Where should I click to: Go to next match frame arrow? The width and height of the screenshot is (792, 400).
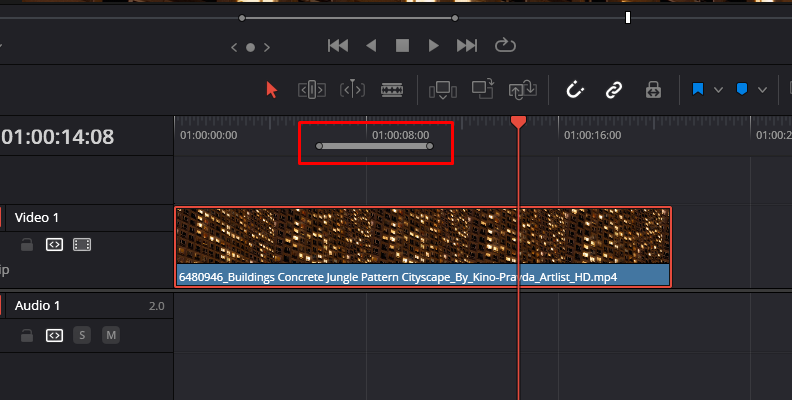(x=267, y=47)
